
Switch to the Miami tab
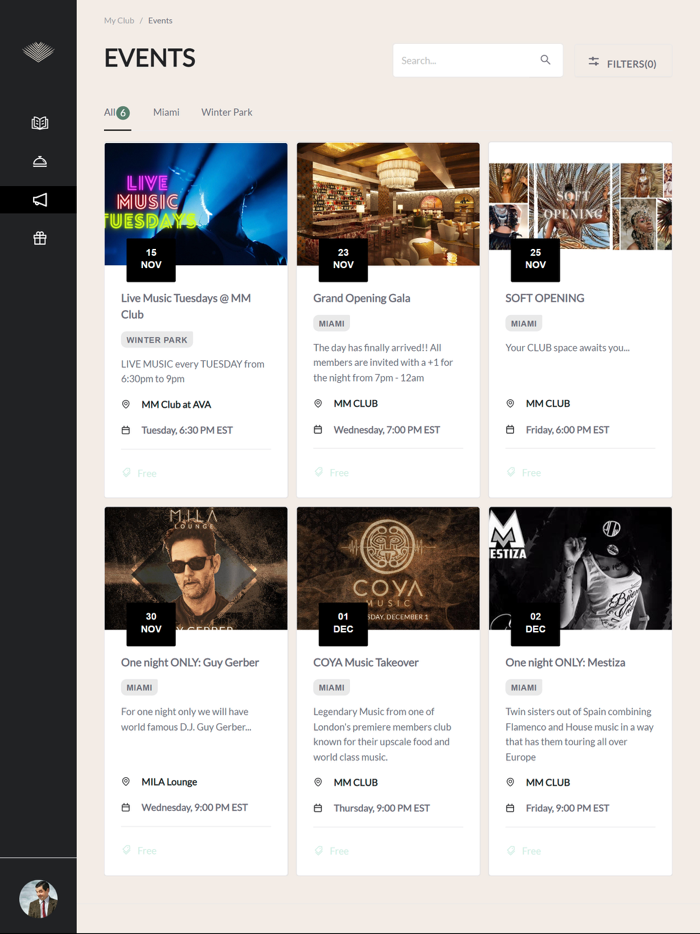(x=166, y=112)
